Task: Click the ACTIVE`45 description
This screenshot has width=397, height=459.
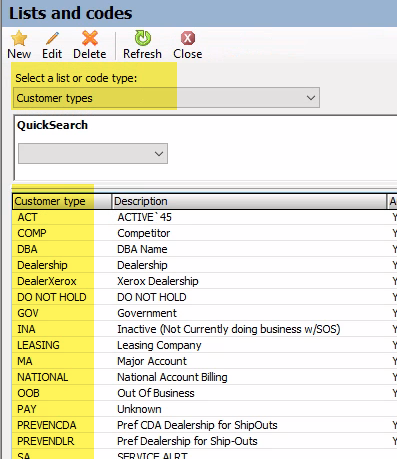Action: (x=144, y=217)
